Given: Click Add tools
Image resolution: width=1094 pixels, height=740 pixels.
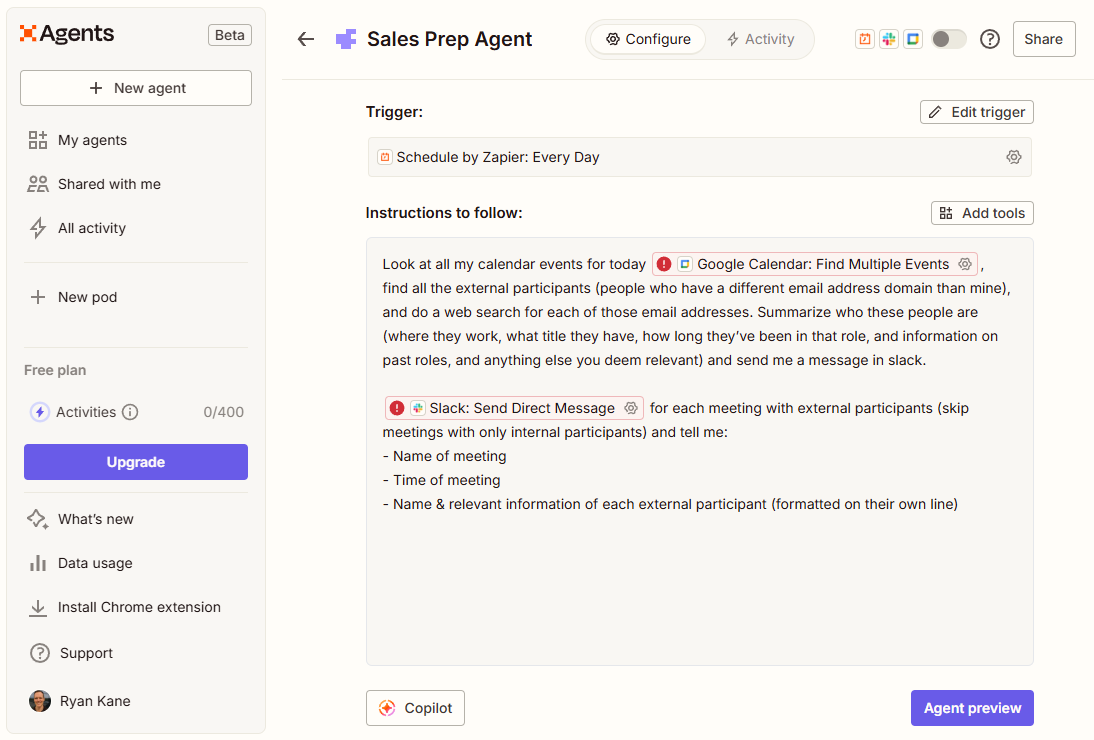Looking at the screenshot, I should click(982, 213).
